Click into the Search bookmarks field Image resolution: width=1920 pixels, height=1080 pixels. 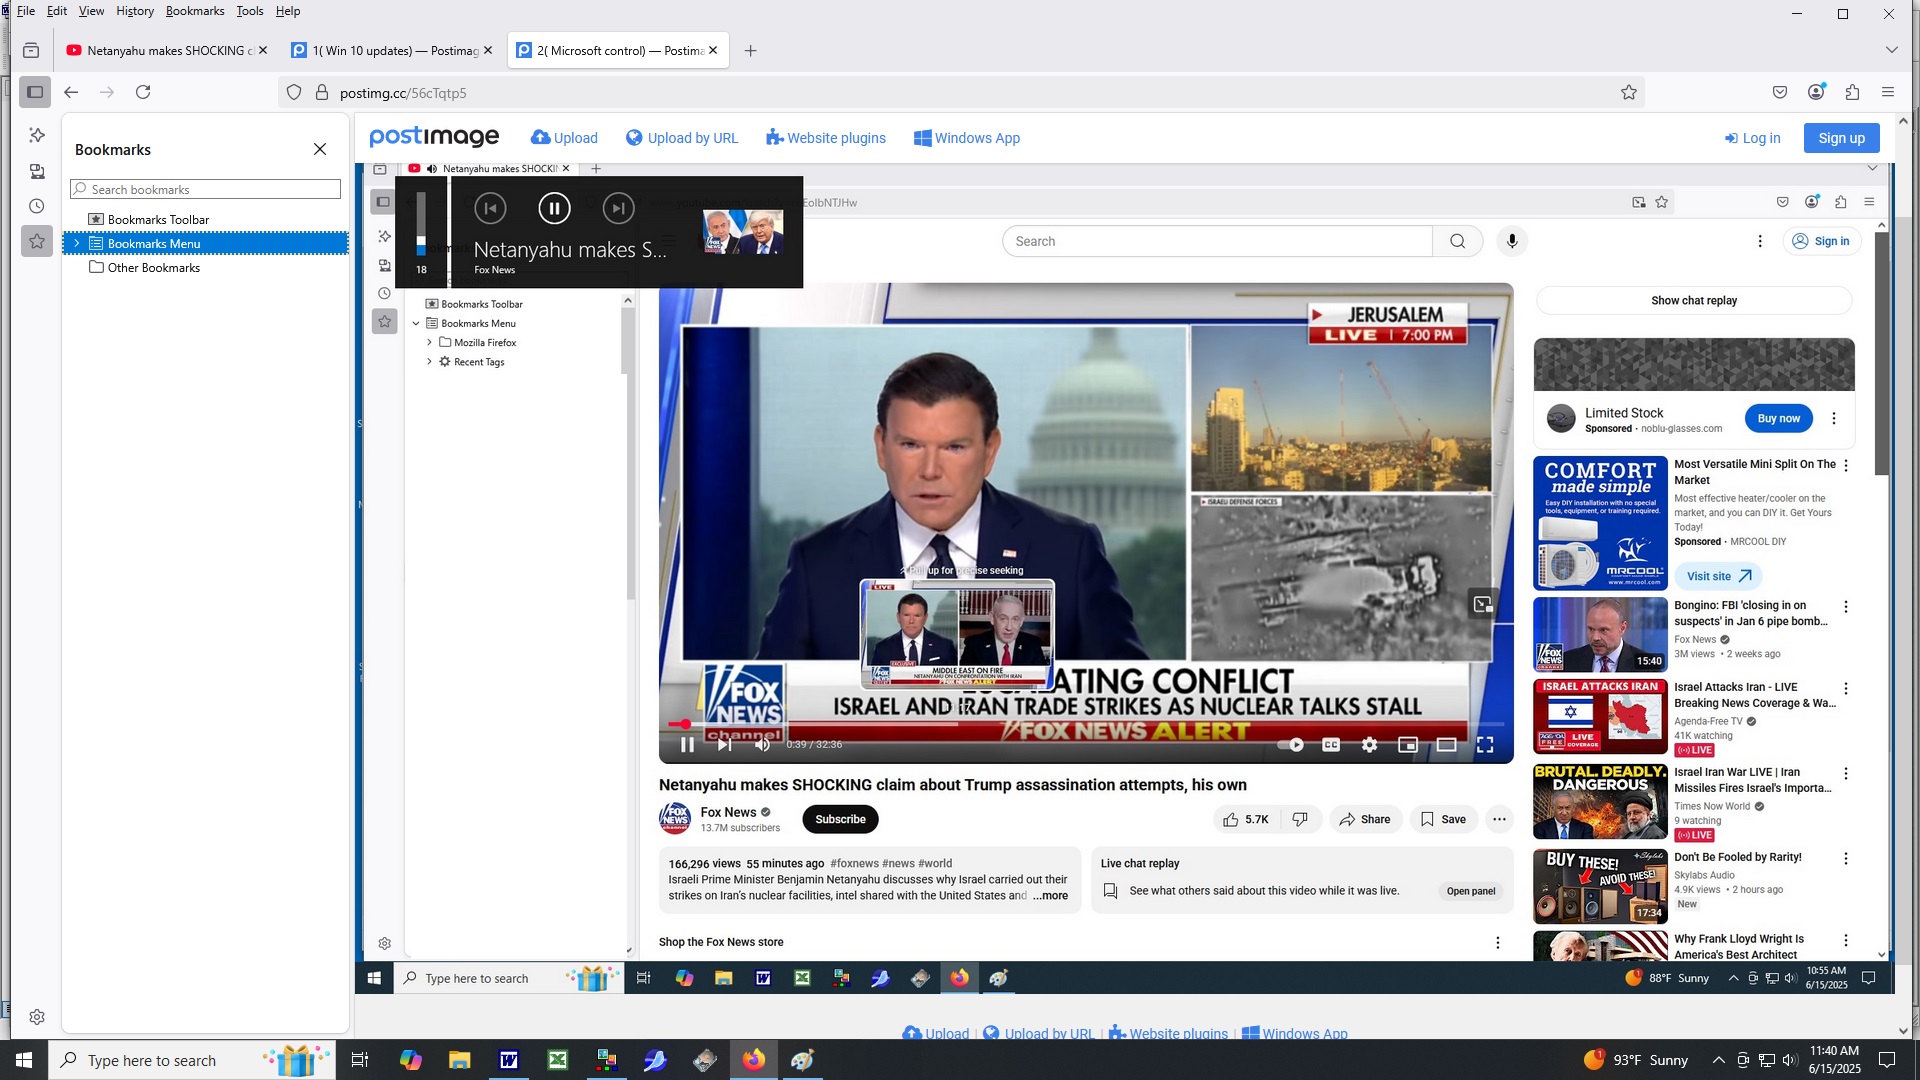205,189
